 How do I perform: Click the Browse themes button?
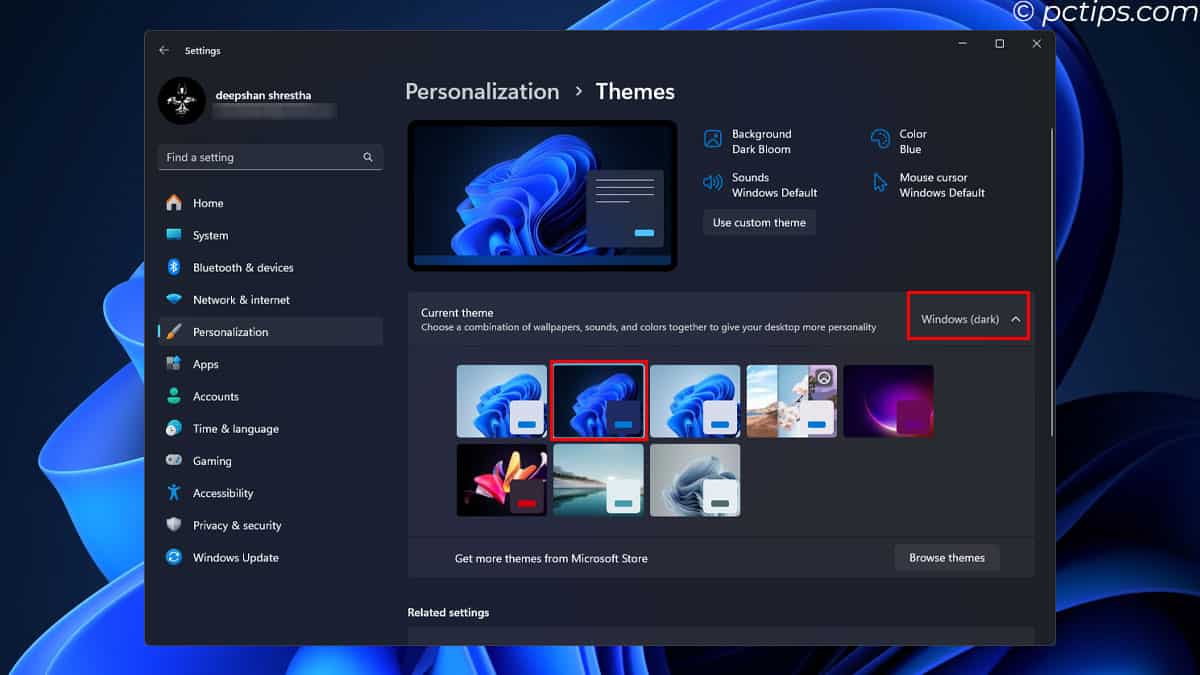(946, 557)
